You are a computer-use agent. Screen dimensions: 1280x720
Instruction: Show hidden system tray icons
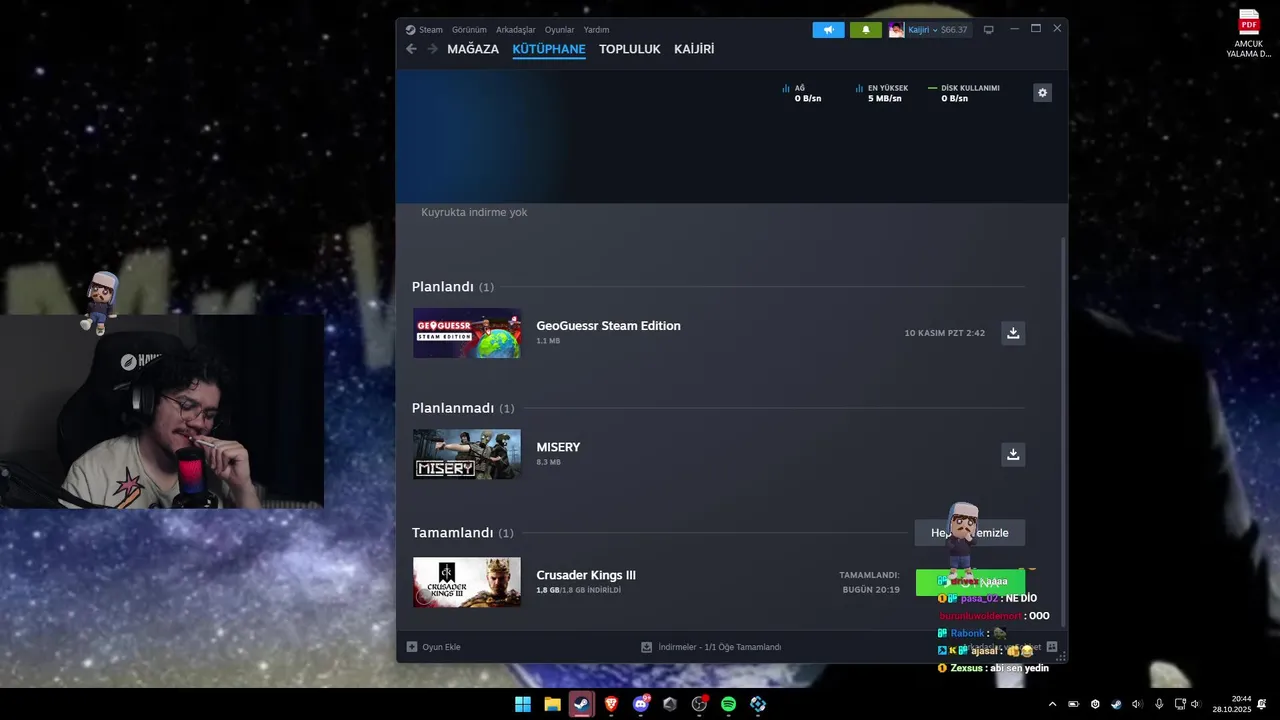pos(1052,704)
